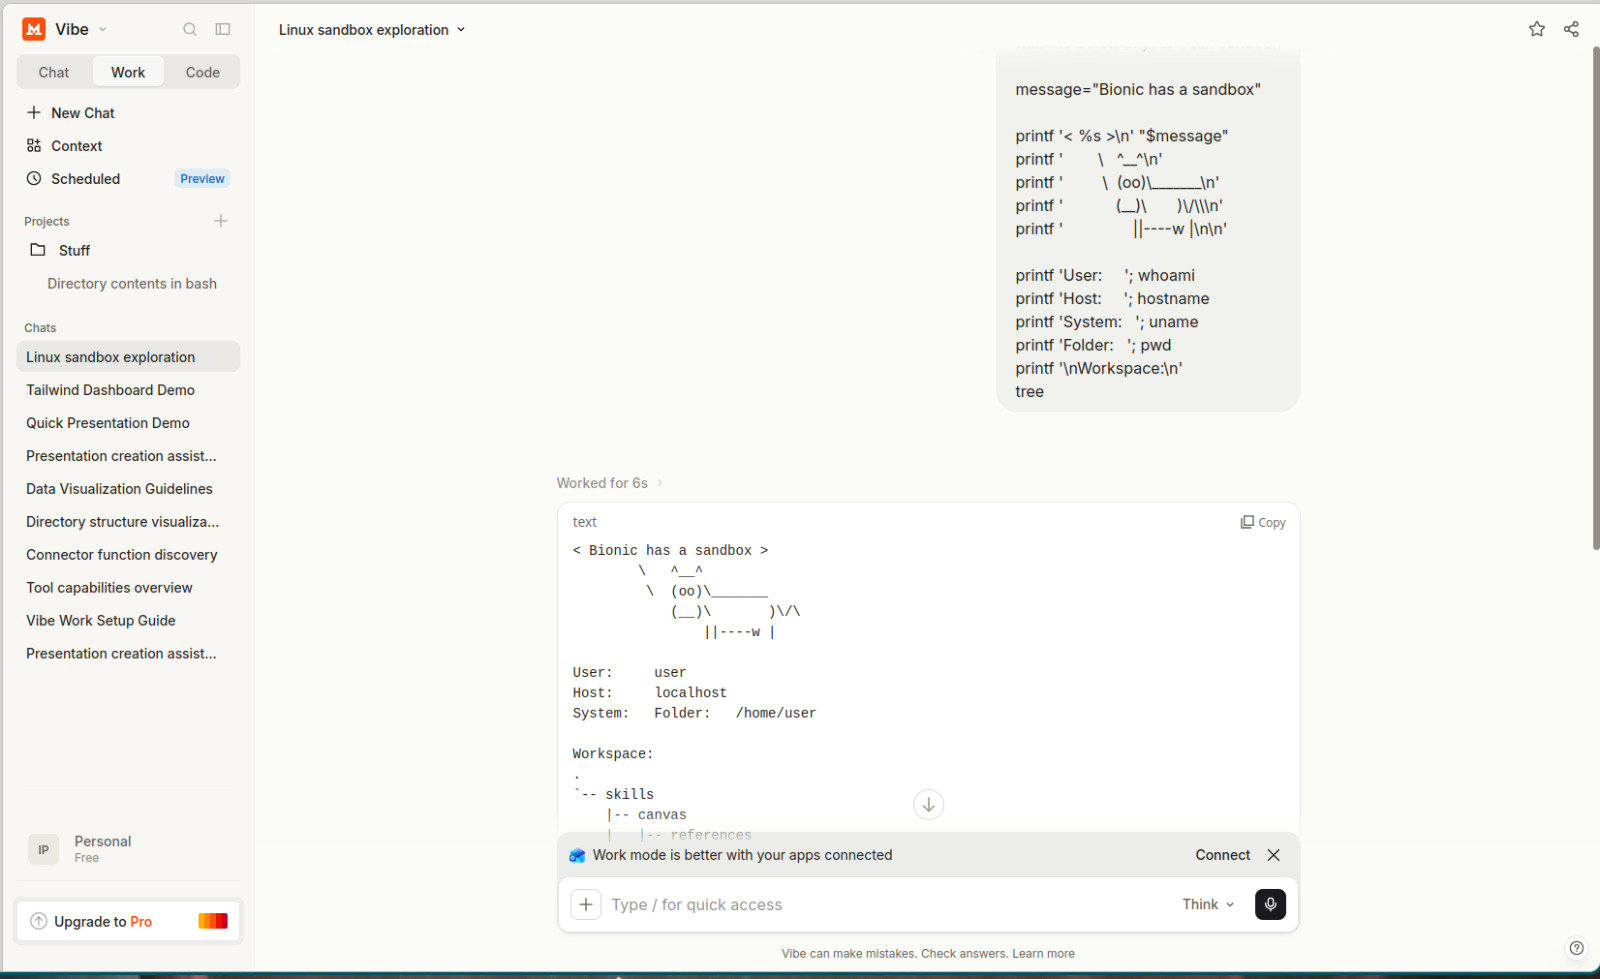Open the Think mode dropdown

point(1208,904)
